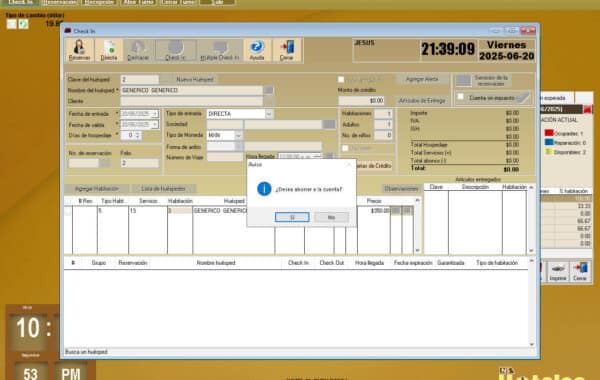Viewport: 600px width, 380px height.
Task: Open the Fecha de entrada date picker
Action: 154,114
